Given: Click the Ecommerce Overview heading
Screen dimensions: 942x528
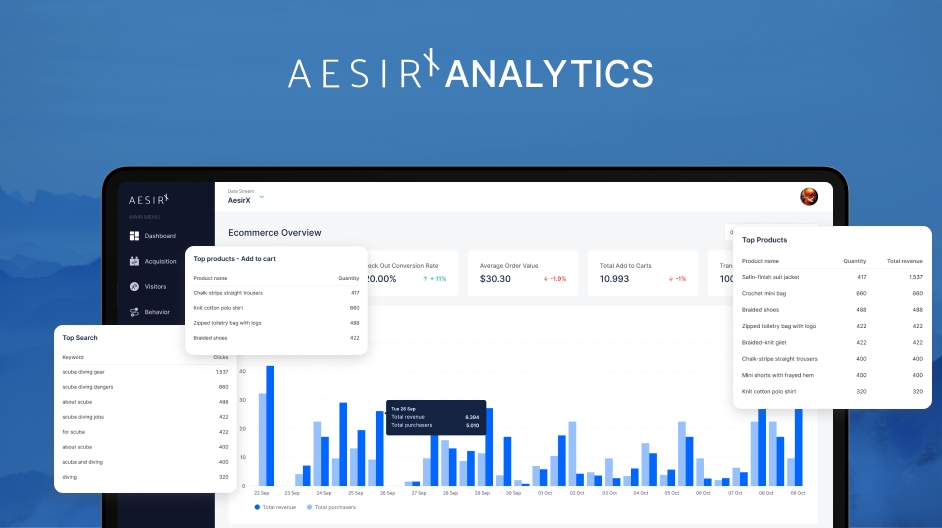Looking at the screenshot, I should click(275, 232).
